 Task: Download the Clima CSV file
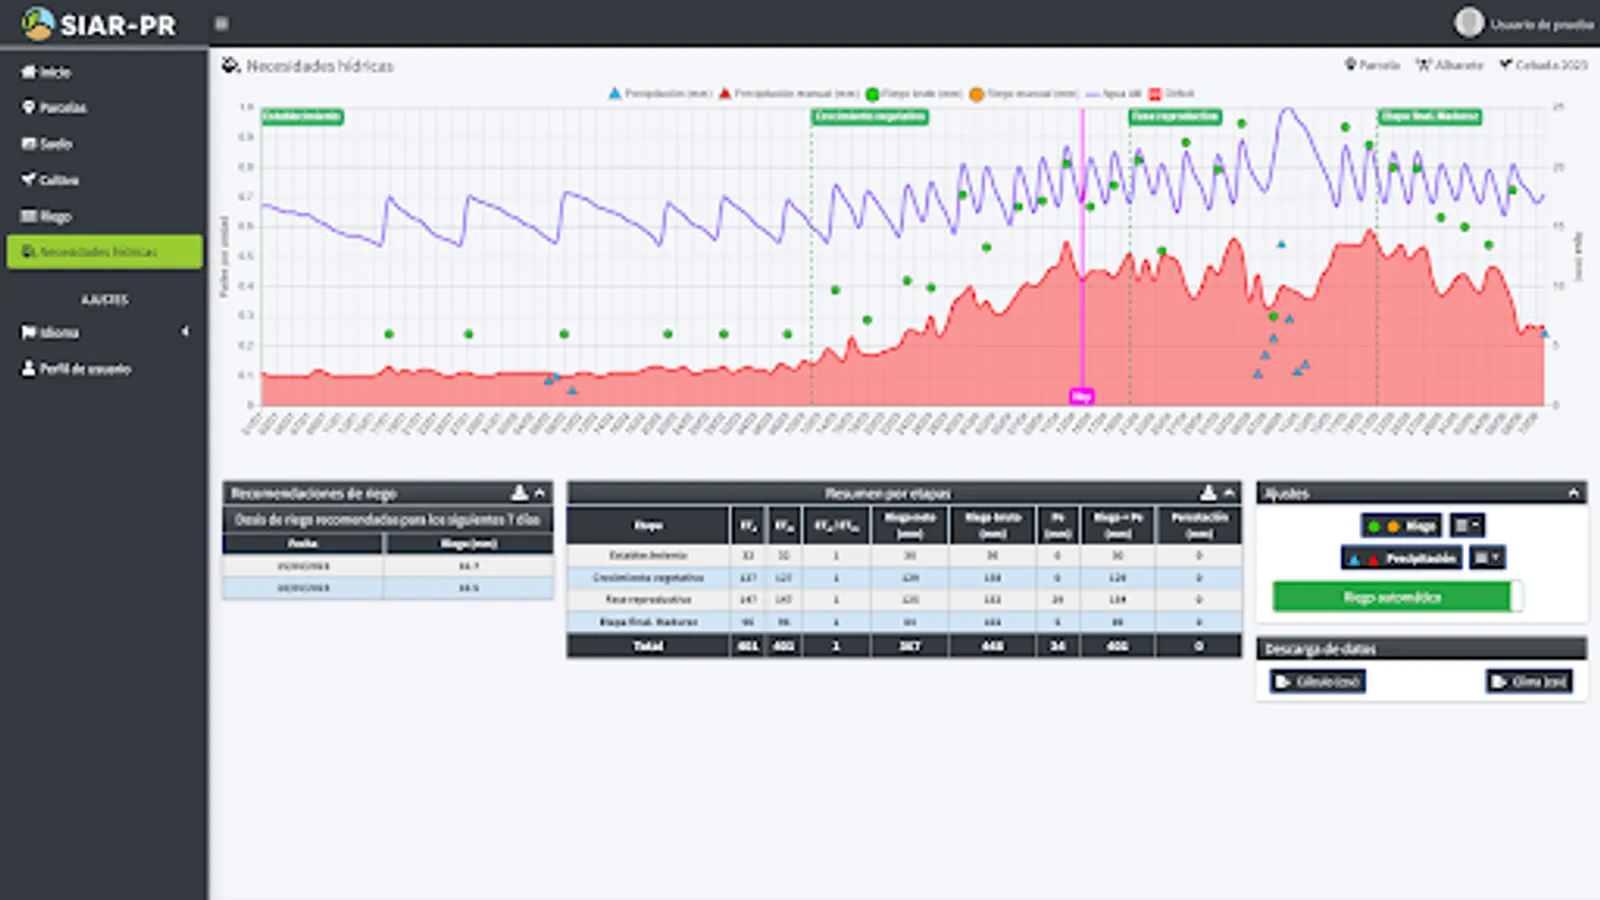coord(1529,682)
